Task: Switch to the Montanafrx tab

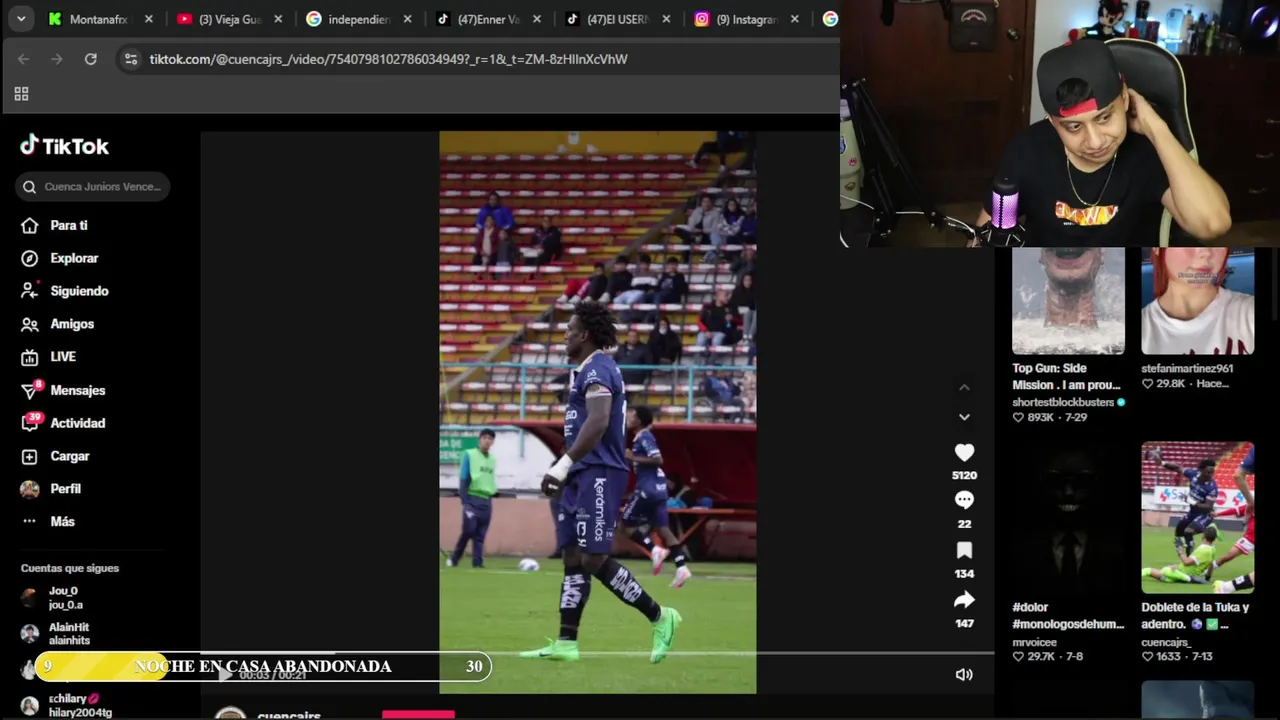Action: pyautogui.click(x=98, y=19)
